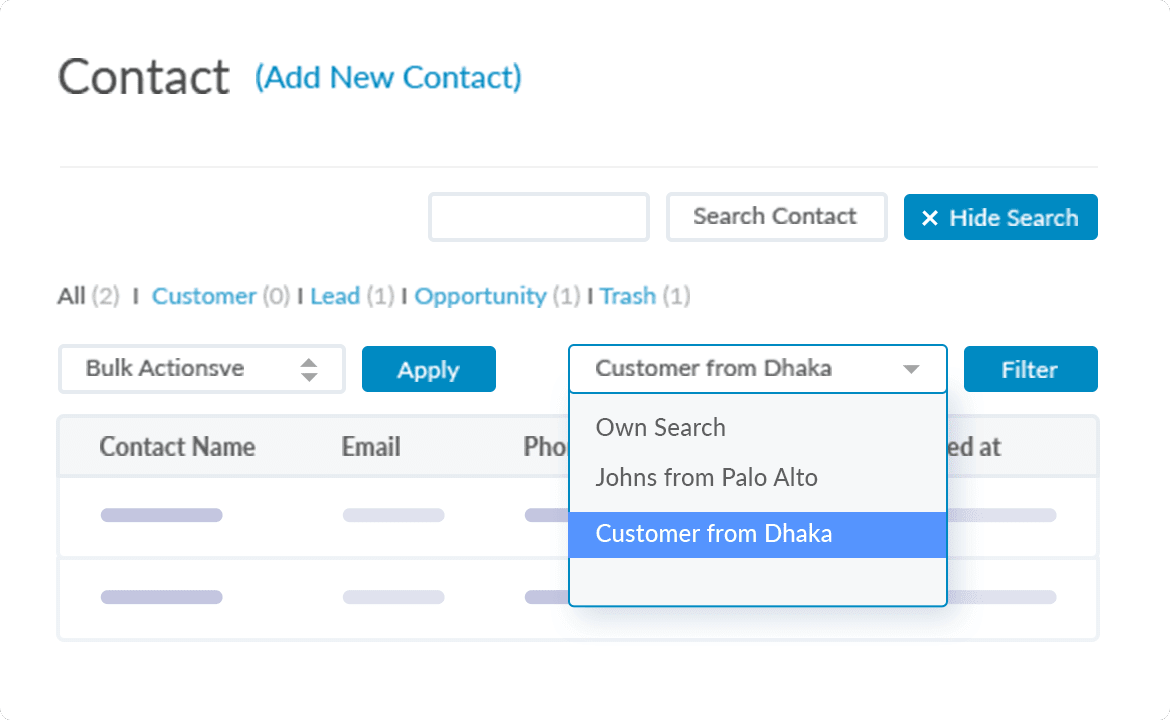Viewport: 1170px width, 720px height.
Task: Open Add New Contact
Action: [x=389, y=78]
